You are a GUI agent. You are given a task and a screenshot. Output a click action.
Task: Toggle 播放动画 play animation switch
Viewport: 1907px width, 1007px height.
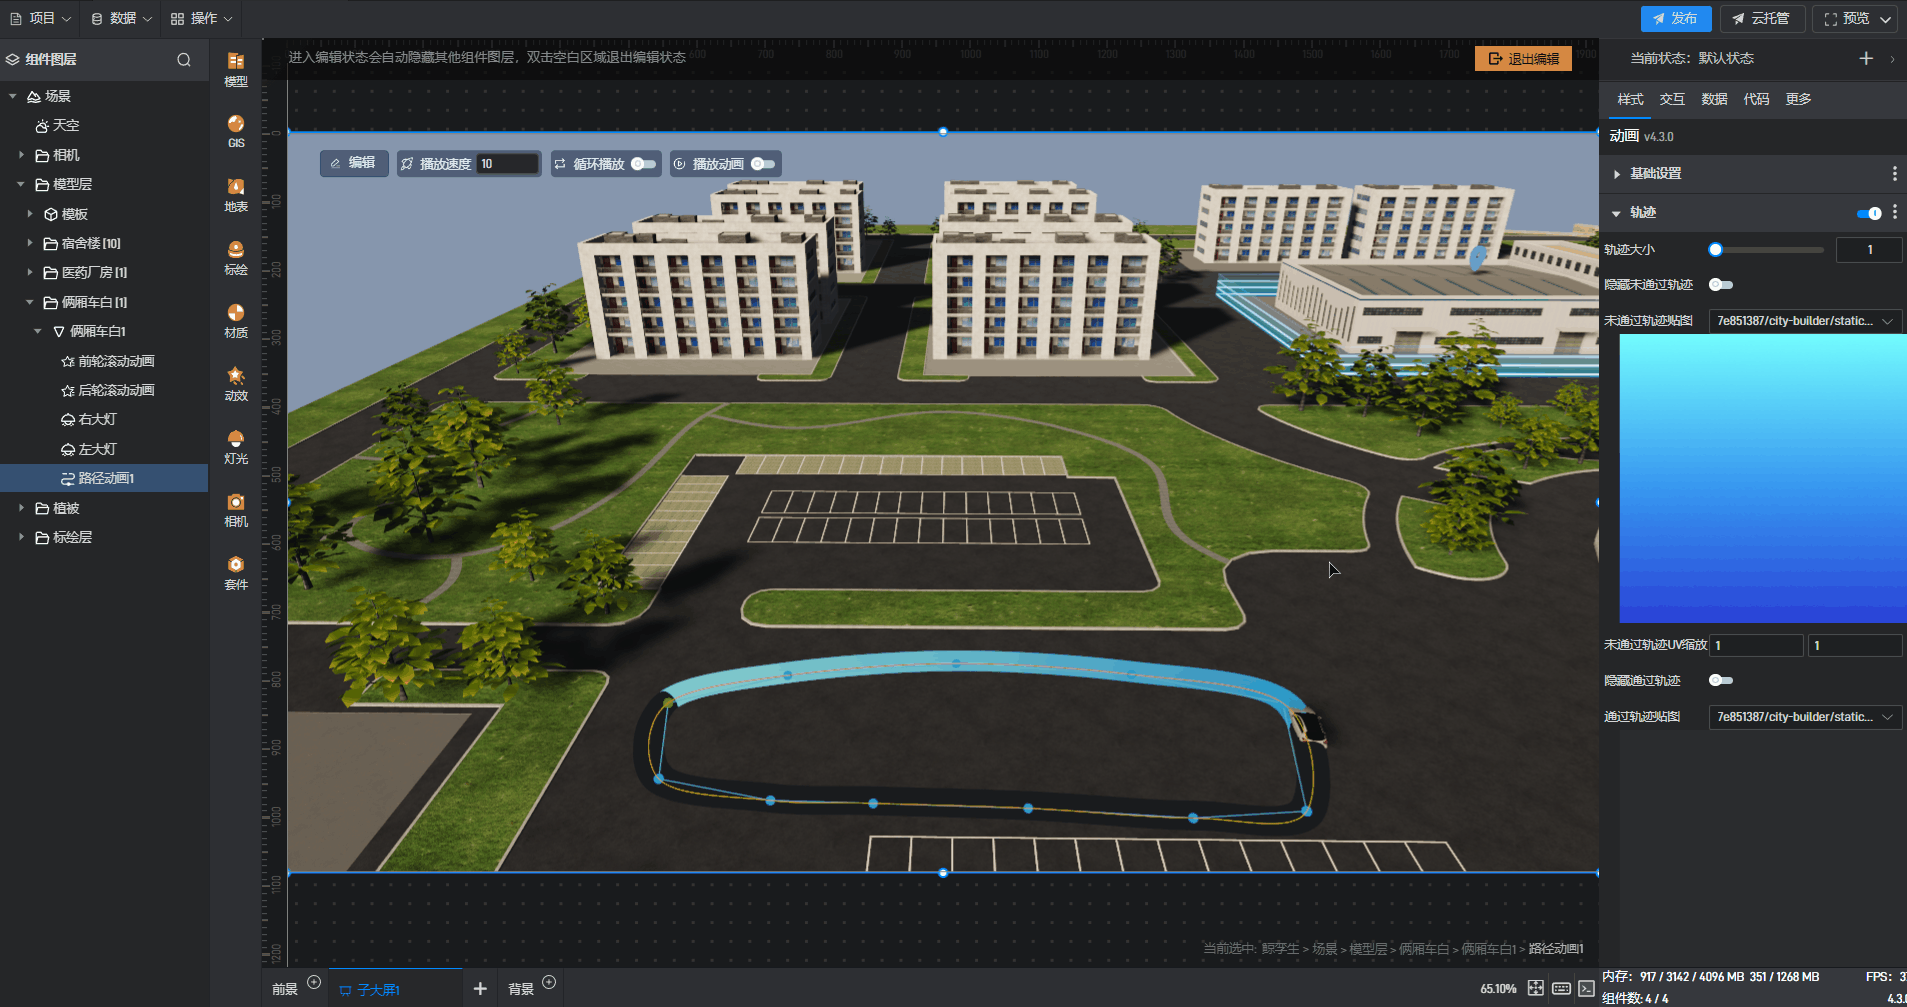[763, 164]
